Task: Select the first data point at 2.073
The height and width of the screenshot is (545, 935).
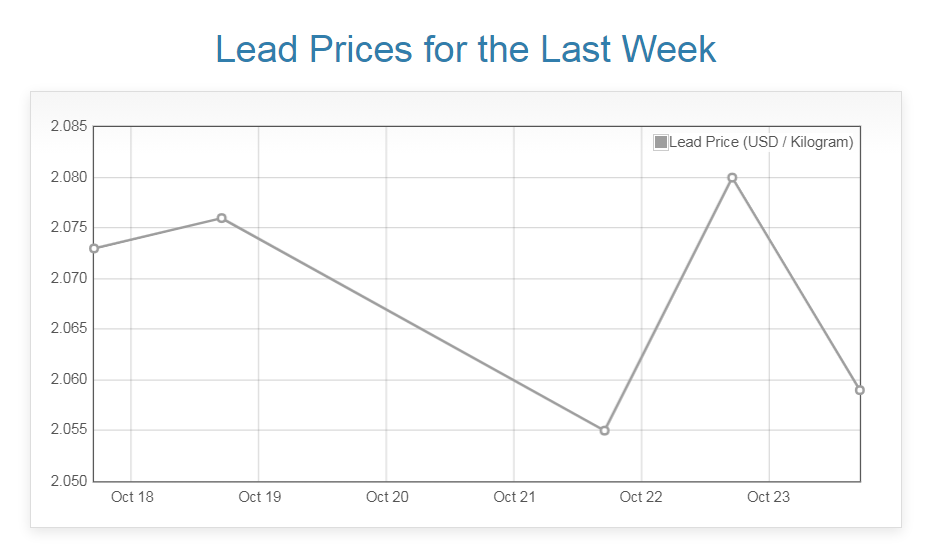Action: coord(94,248)
